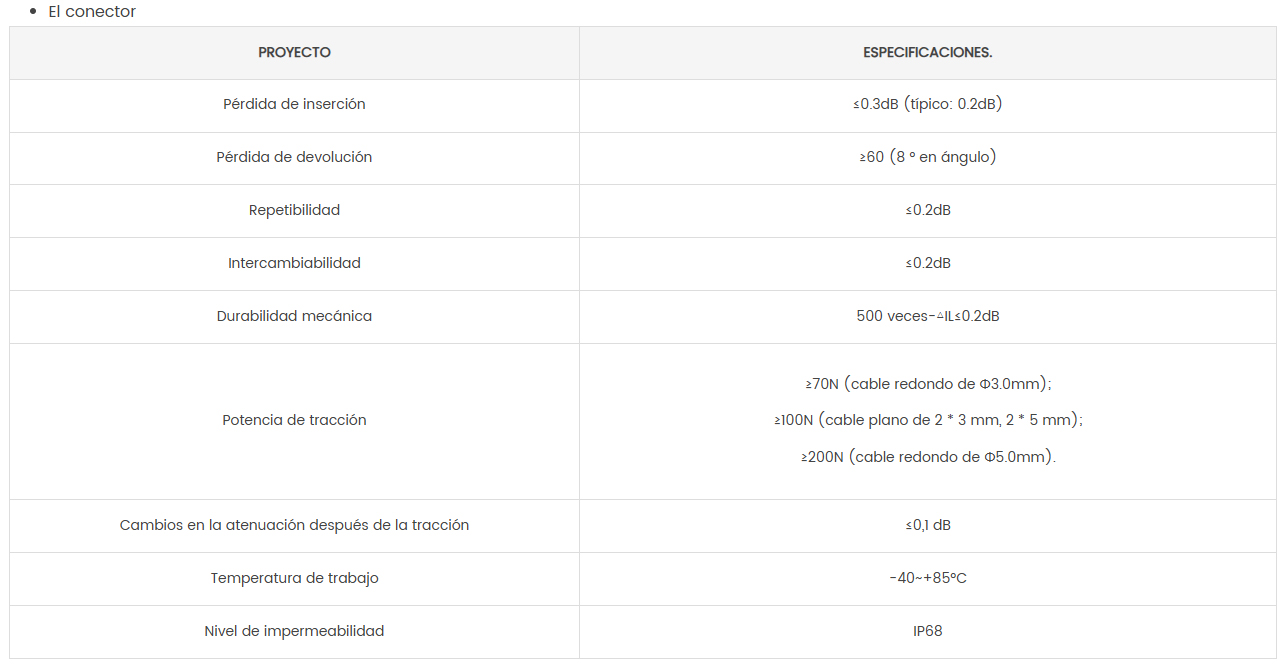Select the 'Pérdida de devolución' cell

click(294, 157)
